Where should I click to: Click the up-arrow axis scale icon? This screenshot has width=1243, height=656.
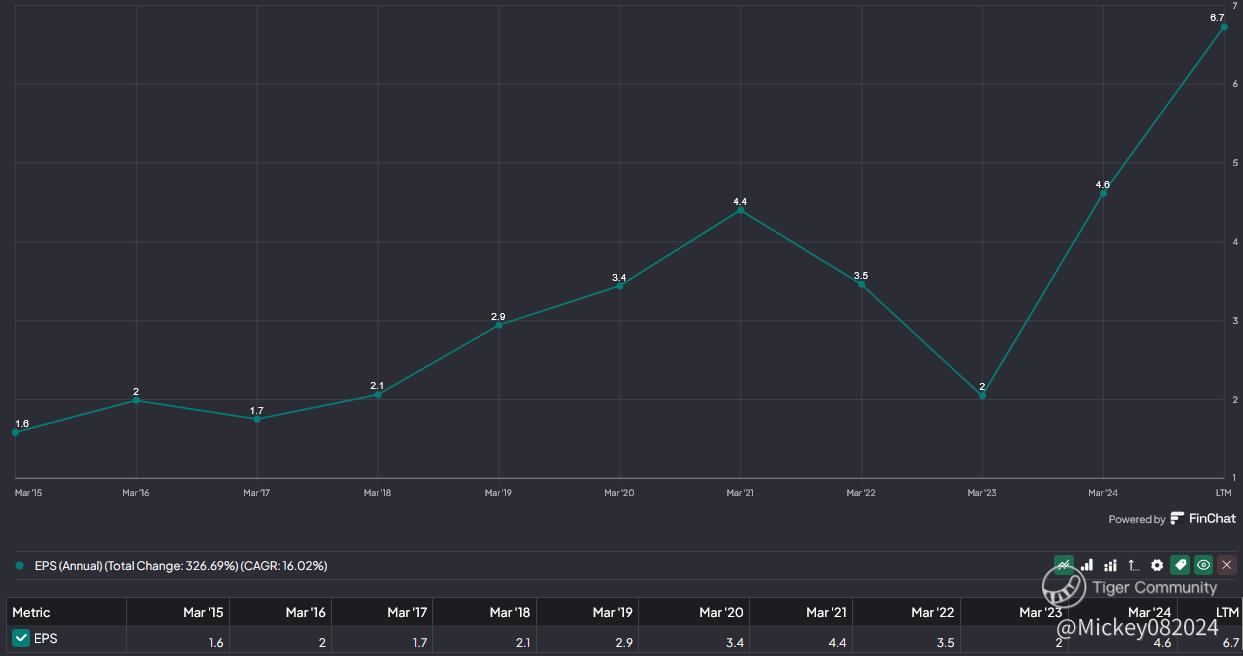(x=1133, y=565)
